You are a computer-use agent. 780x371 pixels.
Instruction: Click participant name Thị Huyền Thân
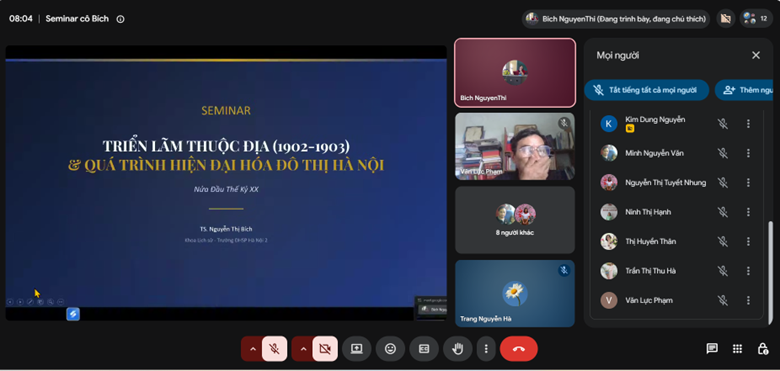point(651,242)
